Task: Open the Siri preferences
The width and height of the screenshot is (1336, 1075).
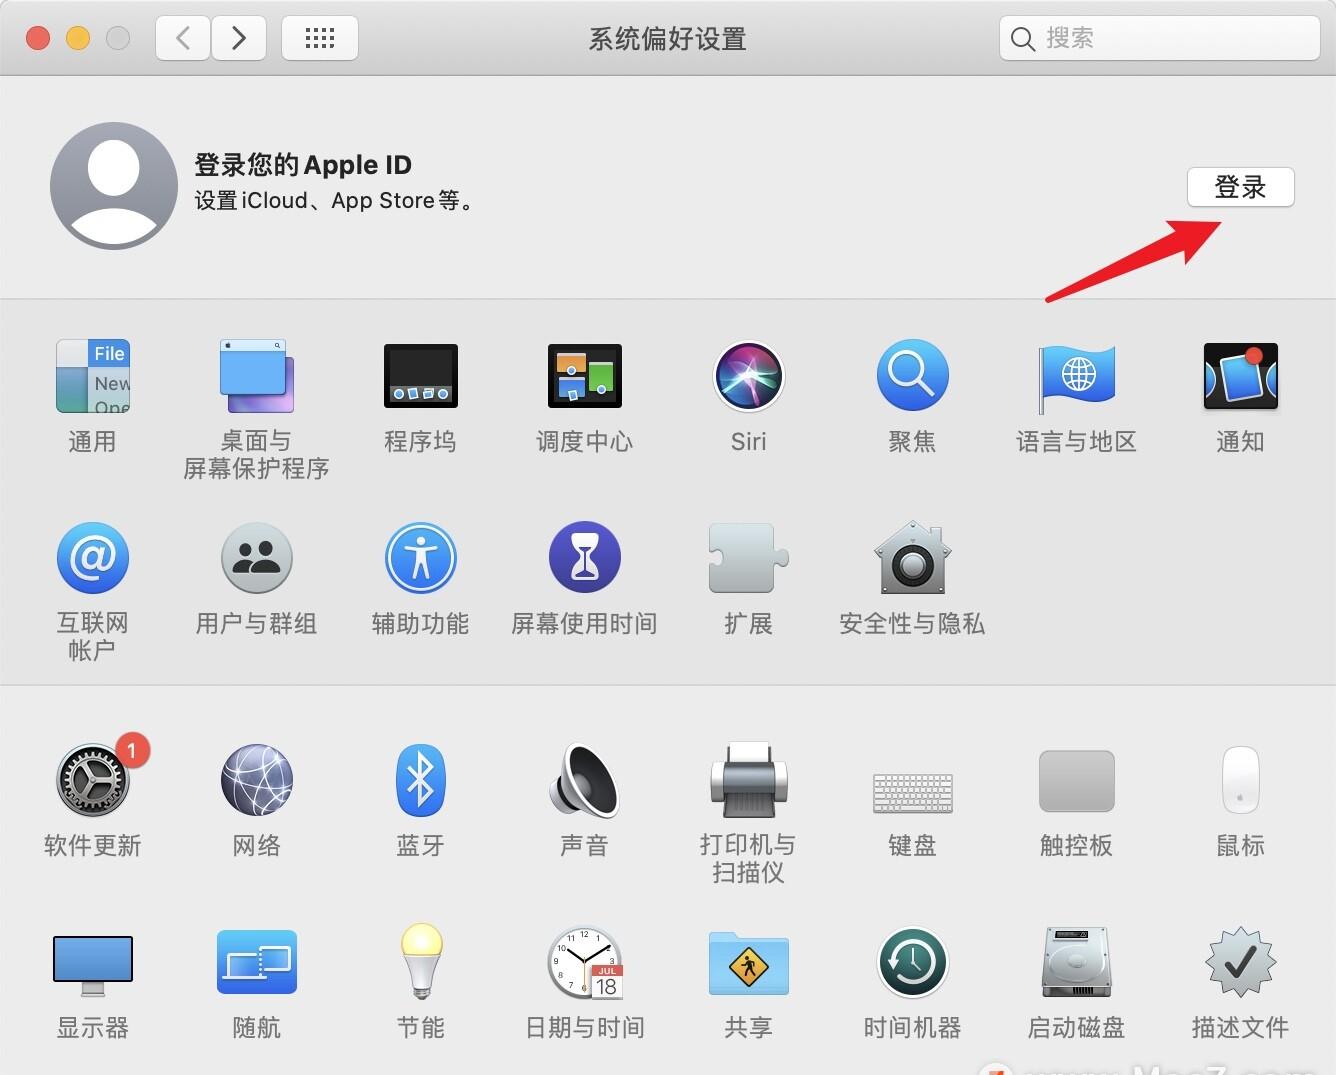Action: click(x=748, y=376)
